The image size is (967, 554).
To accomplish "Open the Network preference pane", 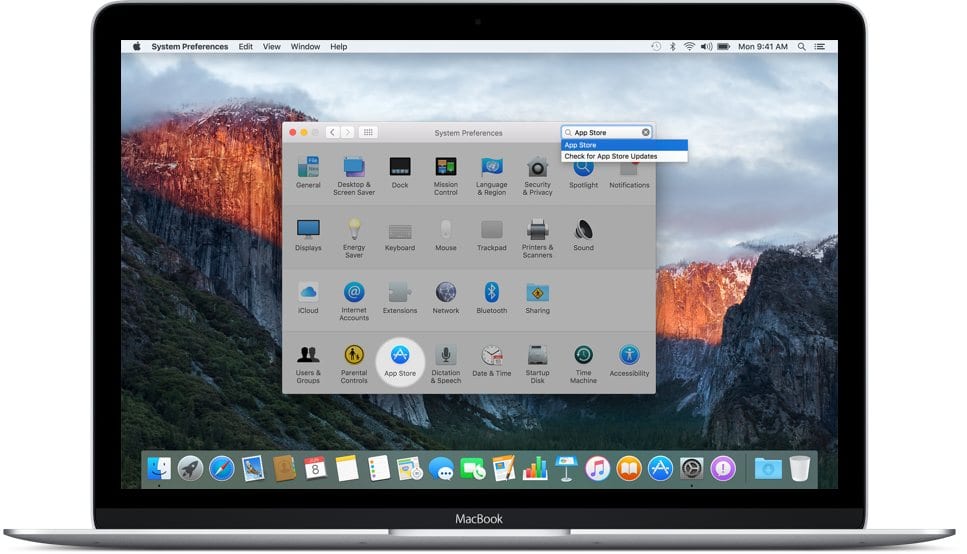I will point(445,298).
